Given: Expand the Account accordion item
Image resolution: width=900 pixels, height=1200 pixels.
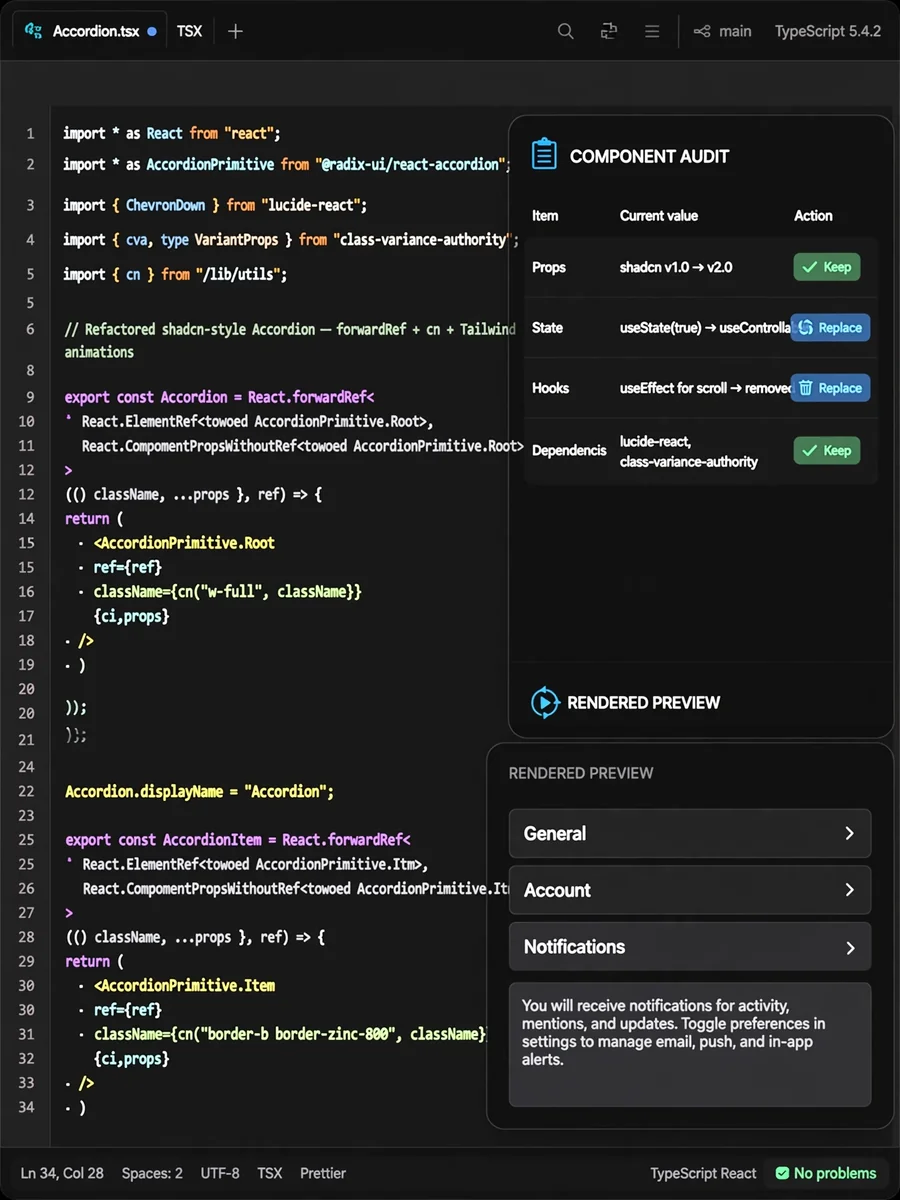Looking at the screenshot, I should pos(690,890).
